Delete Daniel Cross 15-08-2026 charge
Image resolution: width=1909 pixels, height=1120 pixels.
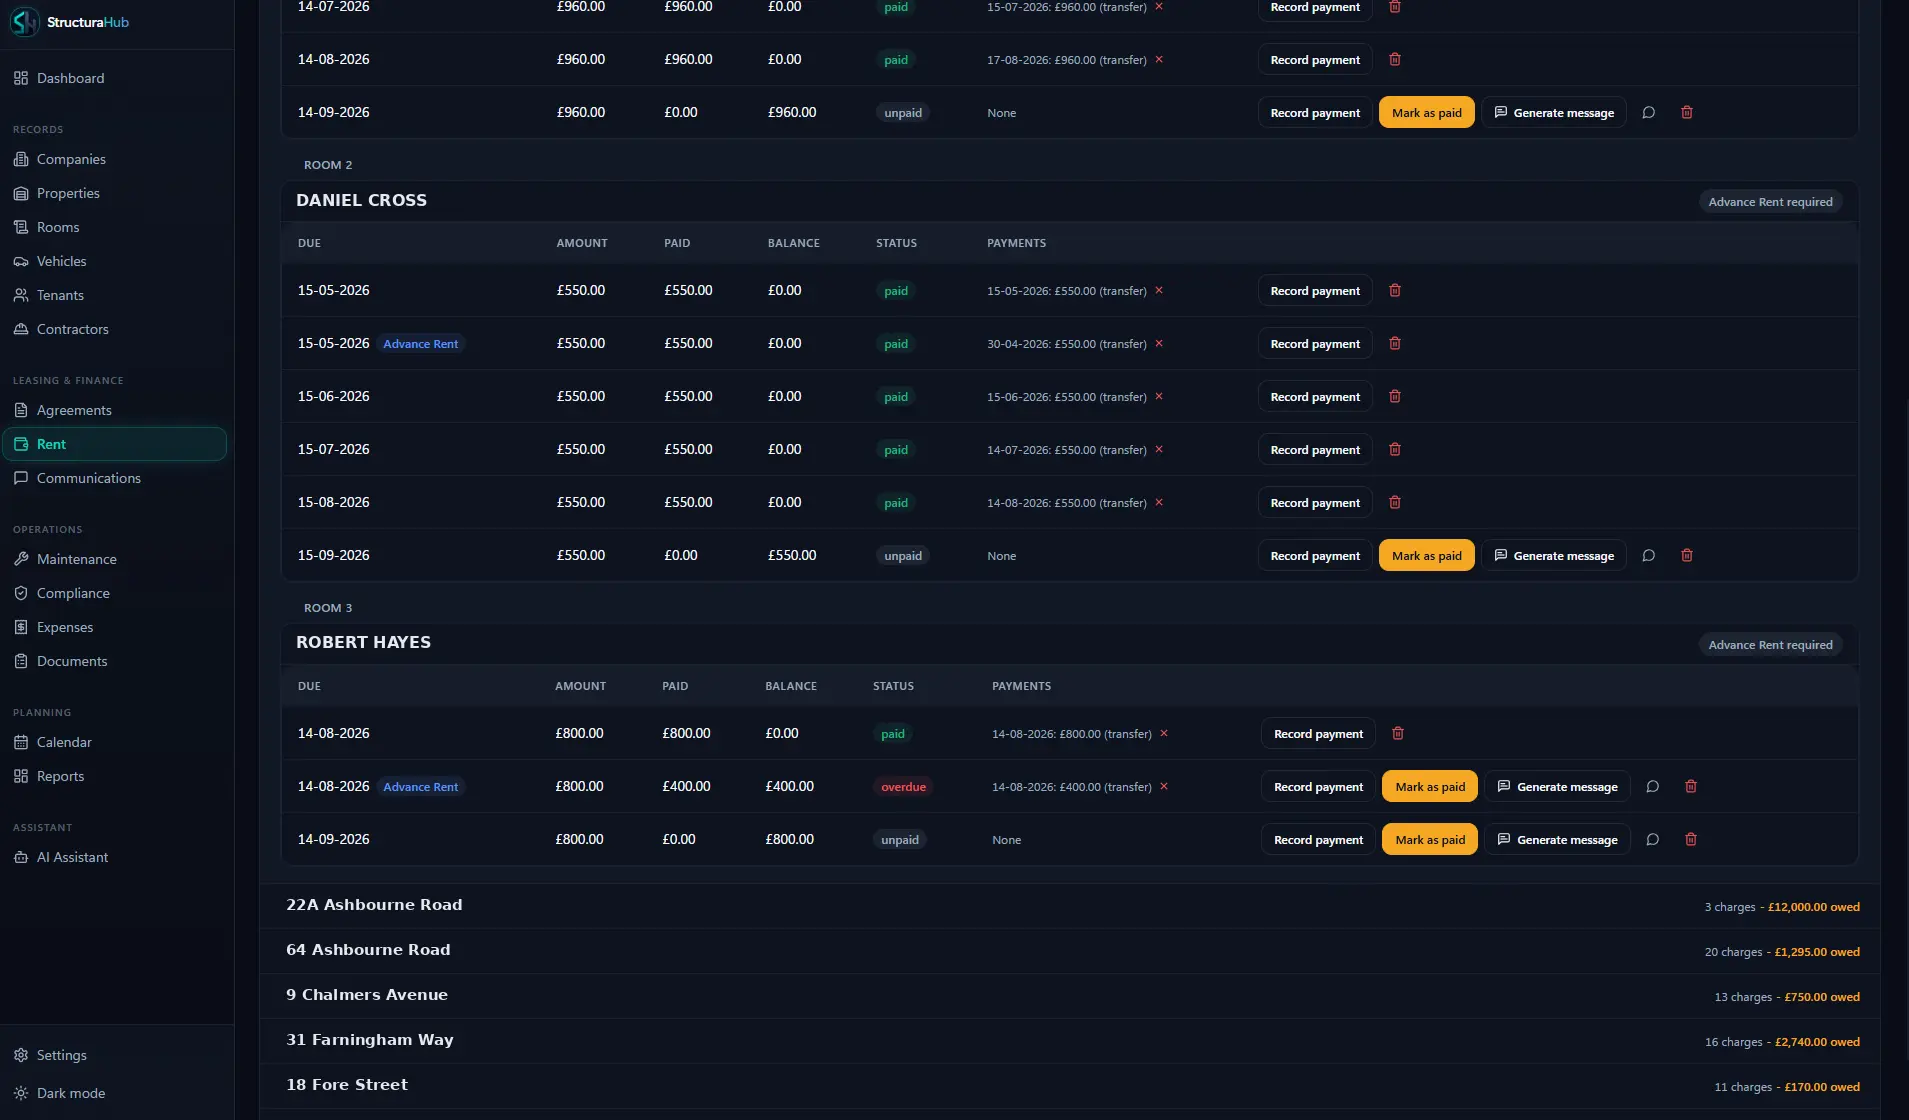click(x=1395, y=502)
